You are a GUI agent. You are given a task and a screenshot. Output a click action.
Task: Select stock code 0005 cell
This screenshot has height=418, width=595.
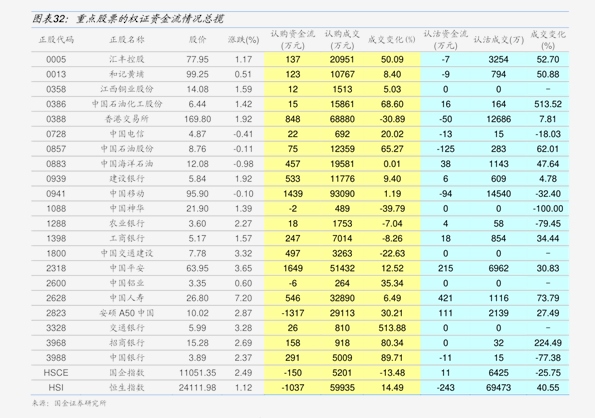[56, 60]
